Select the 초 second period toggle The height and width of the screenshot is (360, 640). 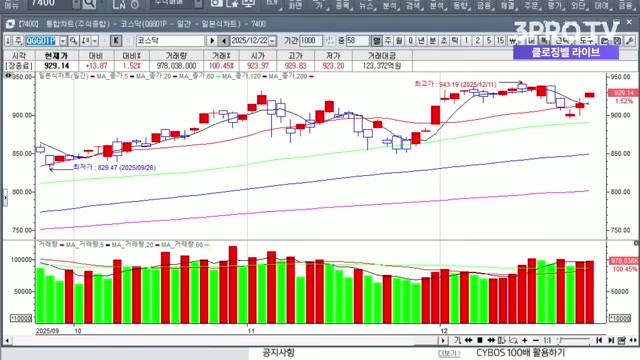pyautogui.click(x=444, y=41)
